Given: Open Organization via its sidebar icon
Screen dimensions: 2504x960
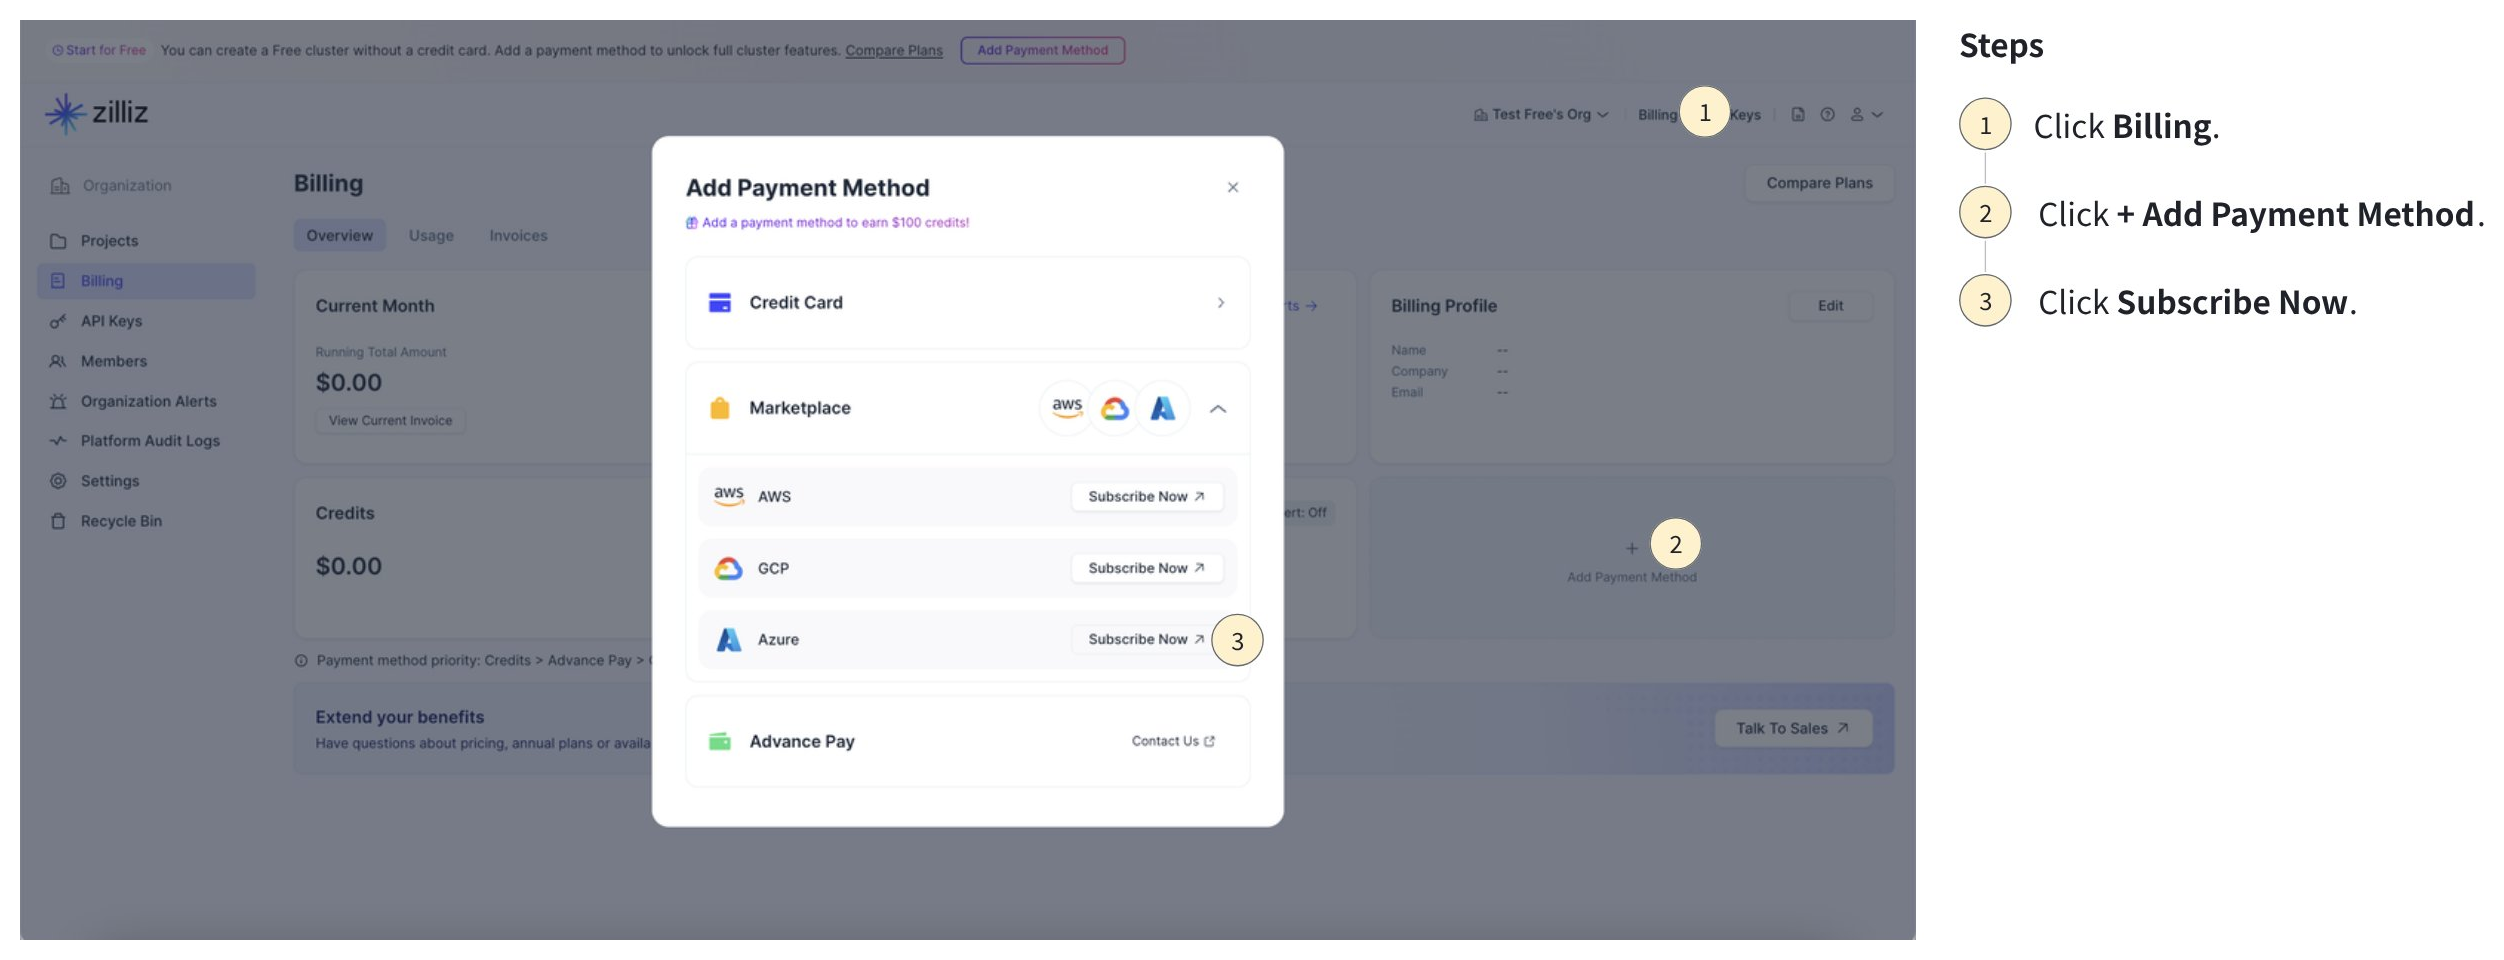Looking at the screenshot, I should pyautogui.click(x=60, y=186).
